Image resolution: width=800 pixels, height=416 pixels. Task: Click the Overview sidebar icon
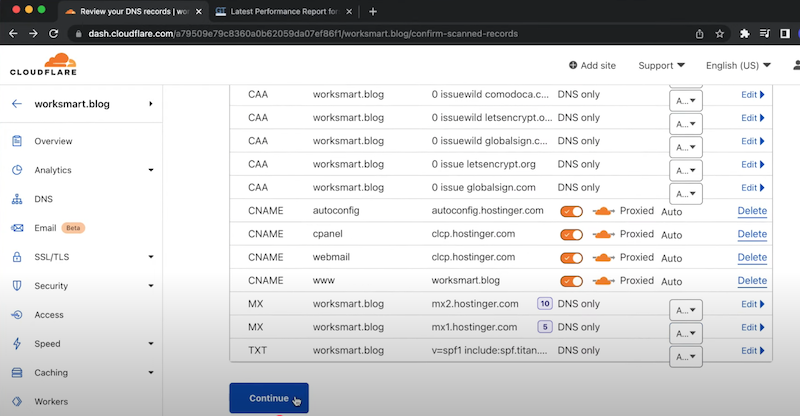[x=17, y=141]
